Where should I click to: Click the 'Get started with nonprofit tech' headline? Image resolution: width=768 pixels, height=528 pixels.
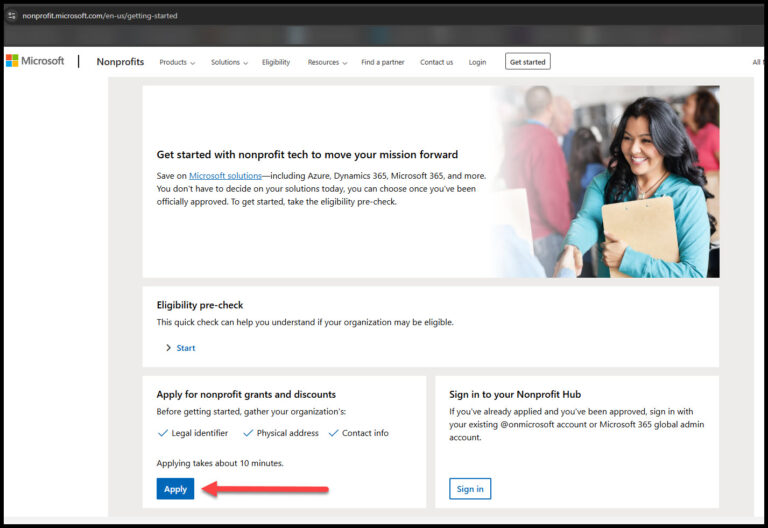tap(307, 155)
